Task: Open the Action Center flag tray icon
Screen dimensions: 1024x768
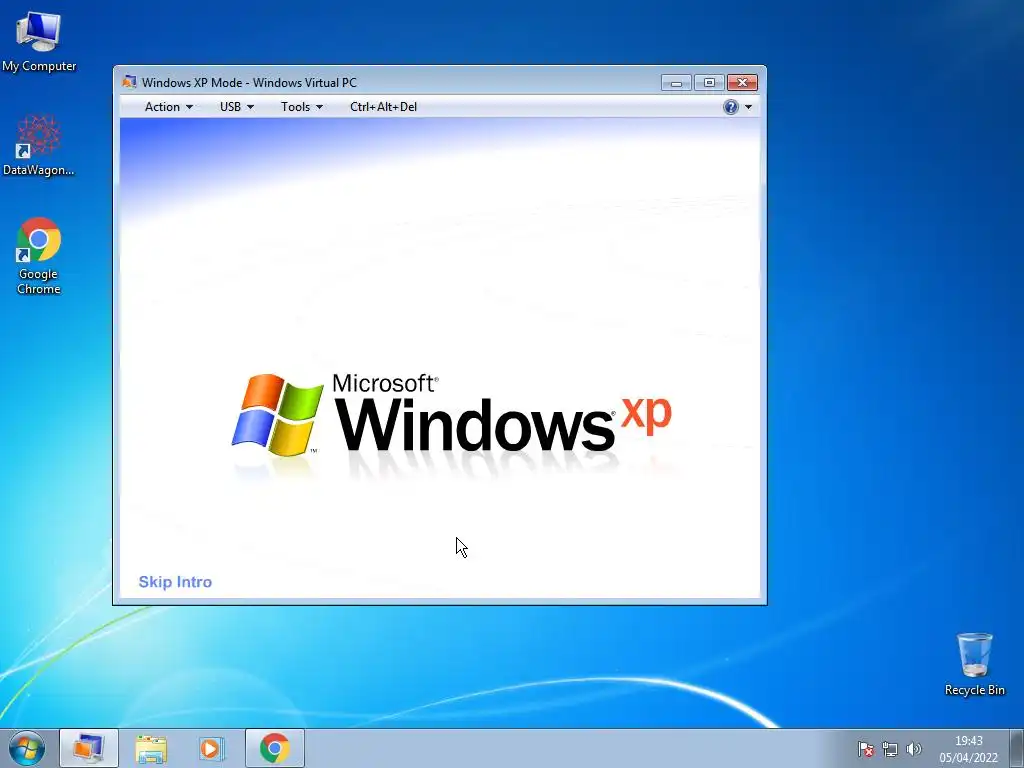Action: tap(865, 749)
